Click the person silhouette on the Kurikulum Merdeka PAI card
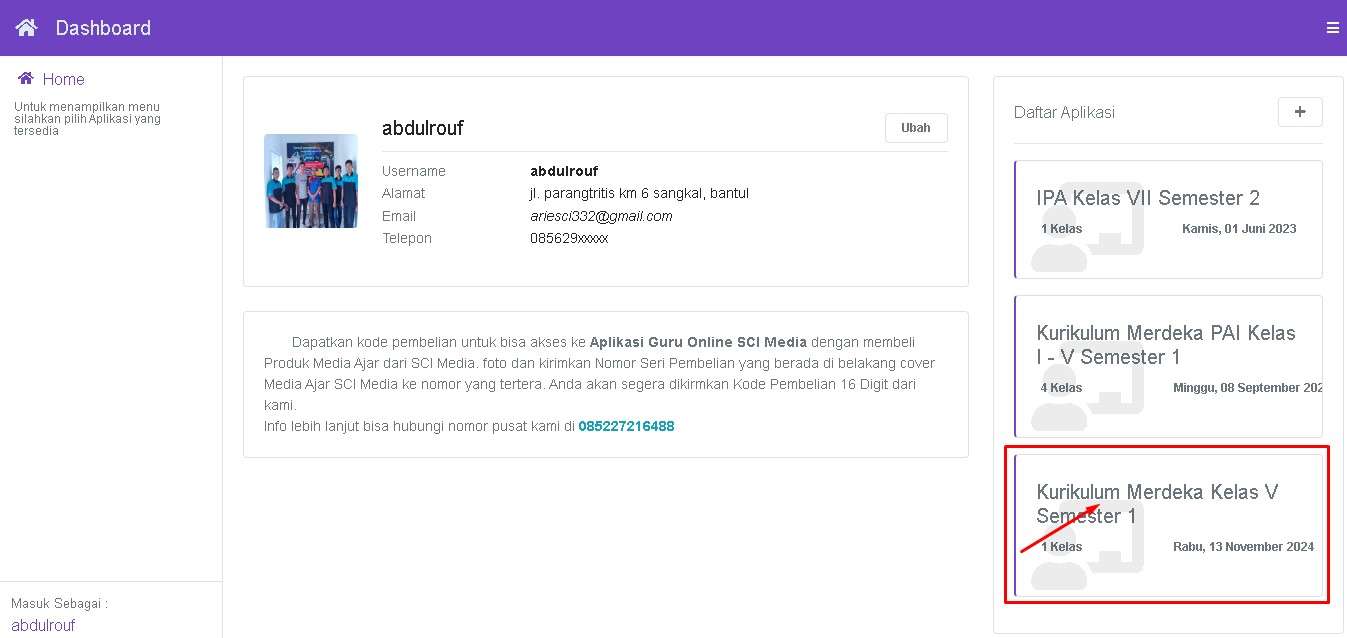 [1058, 406]
